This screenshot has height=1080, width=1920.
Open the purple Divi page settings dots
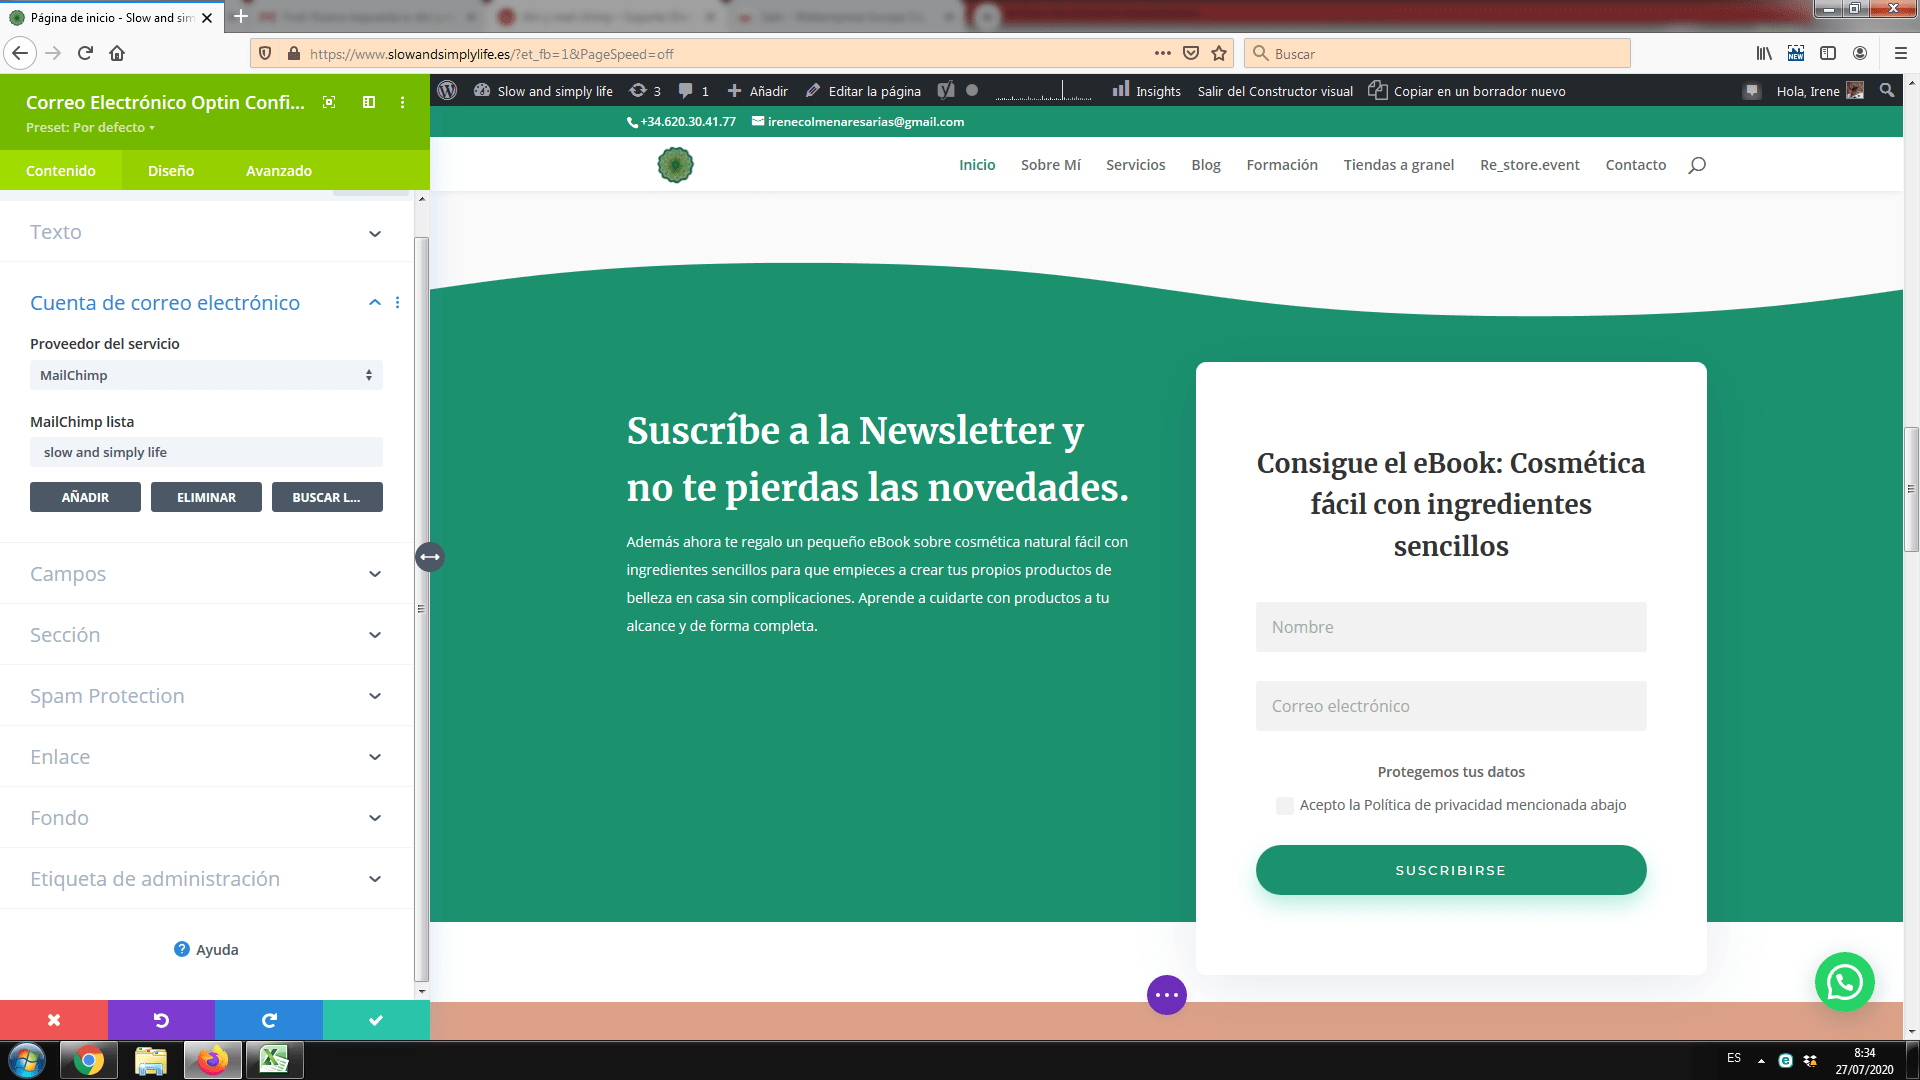(1167, 995)
